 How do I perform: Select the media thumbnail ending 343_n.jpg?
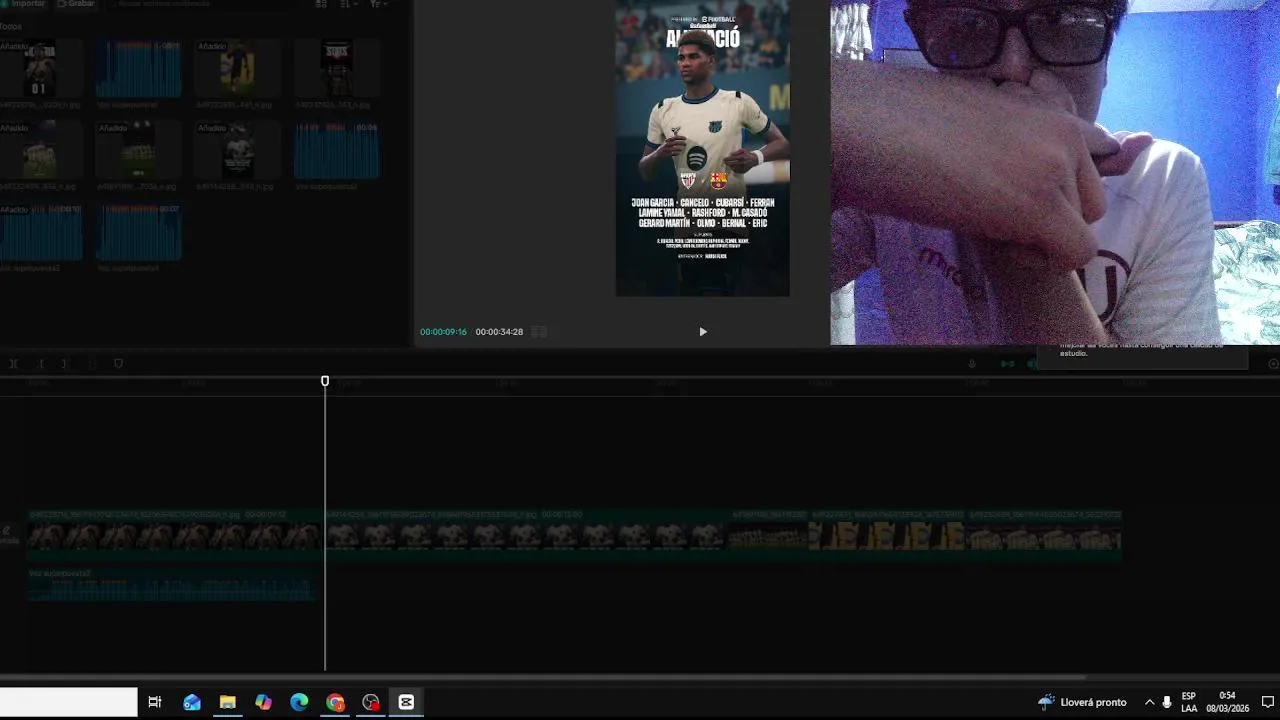[336, 68]
